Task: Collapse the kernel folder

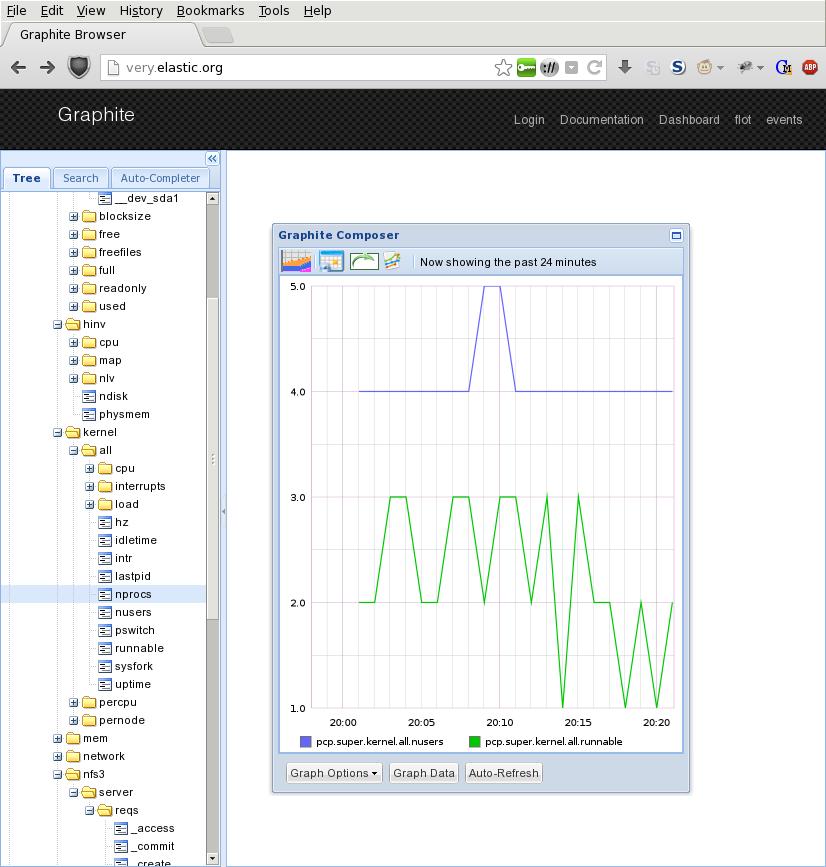Action: [x=57, y=432]
